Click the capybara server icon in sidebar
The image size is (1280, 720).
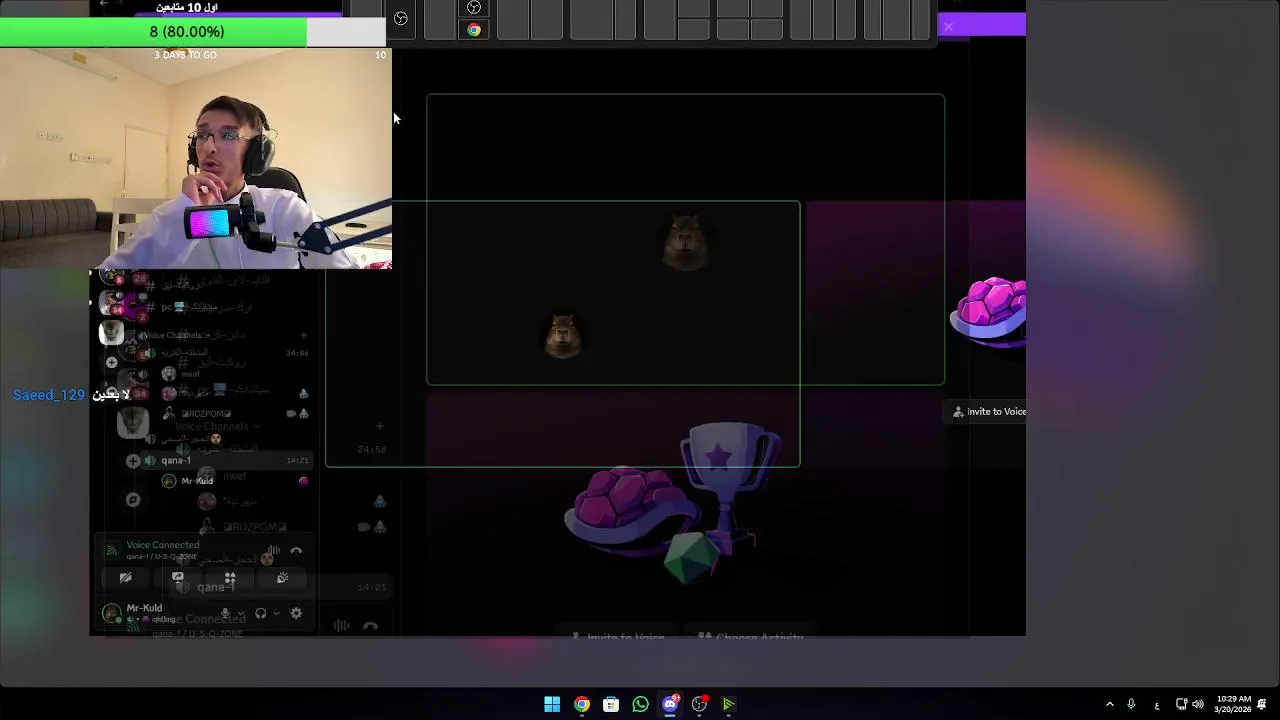point(112,333)
